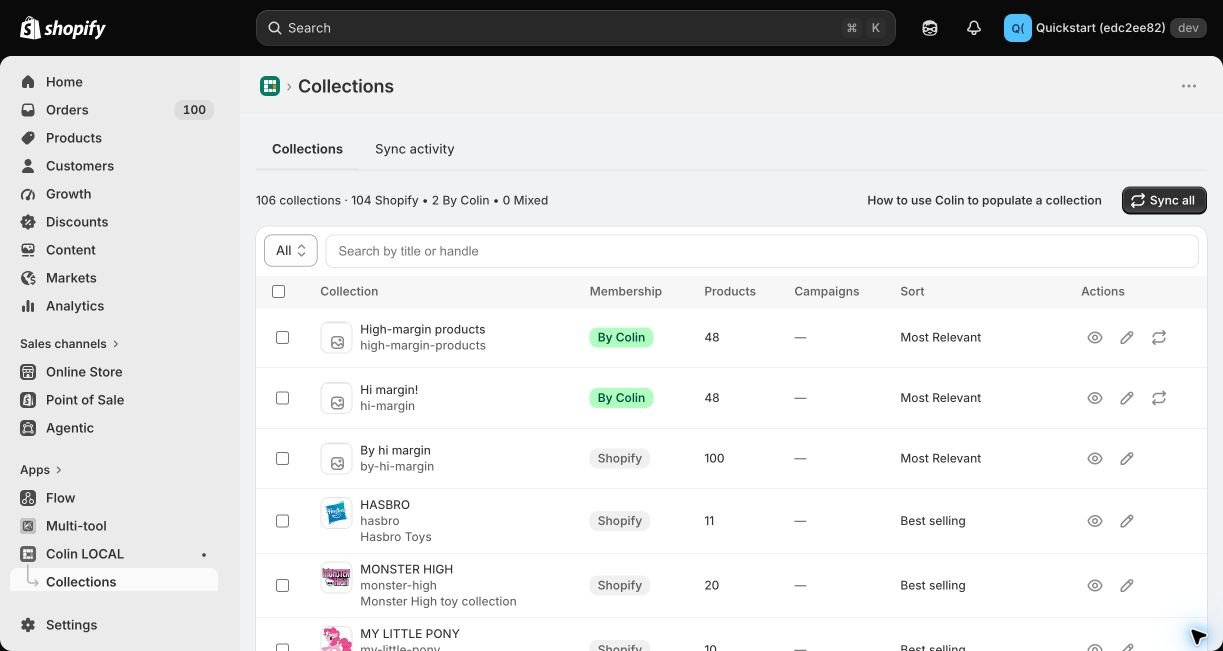The width and height of the screenshot is (1223, 651).
Task: Click the Shopify logo
Action: [x=63, y=28]
